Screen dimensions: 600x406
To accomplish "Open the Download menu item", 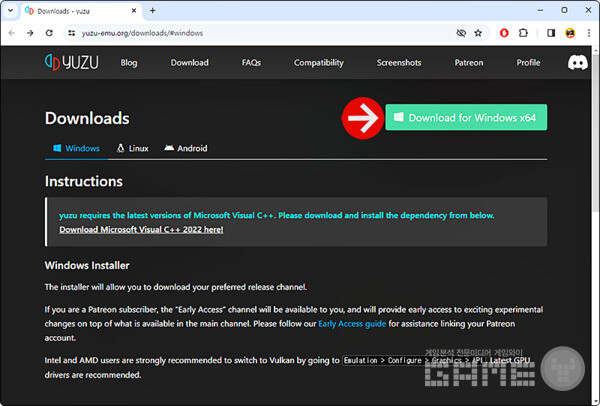I will click(x=190, y=63).
